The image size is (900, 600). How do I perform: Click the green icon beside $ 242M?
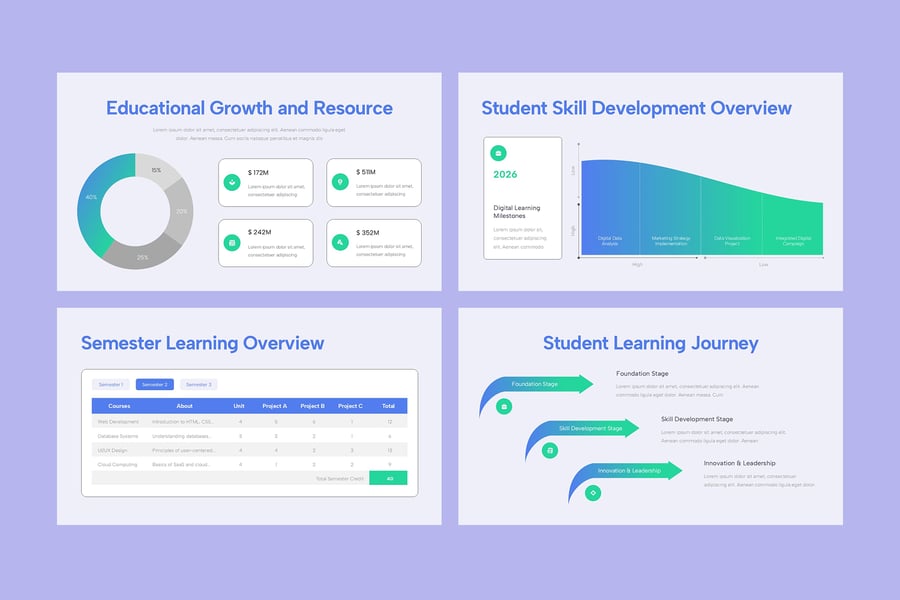(x=232, y=243)
